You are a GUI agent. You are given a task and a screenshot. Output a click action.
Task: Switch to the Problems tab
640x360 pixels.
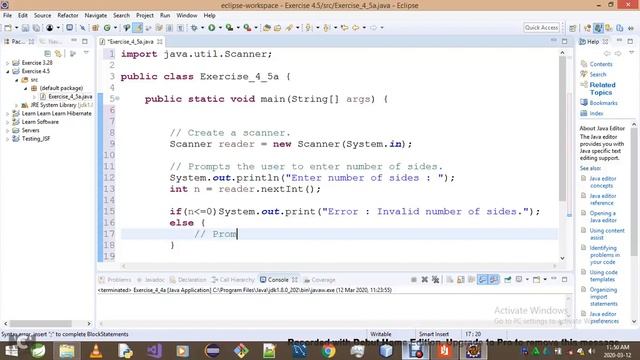pos(115,280)
